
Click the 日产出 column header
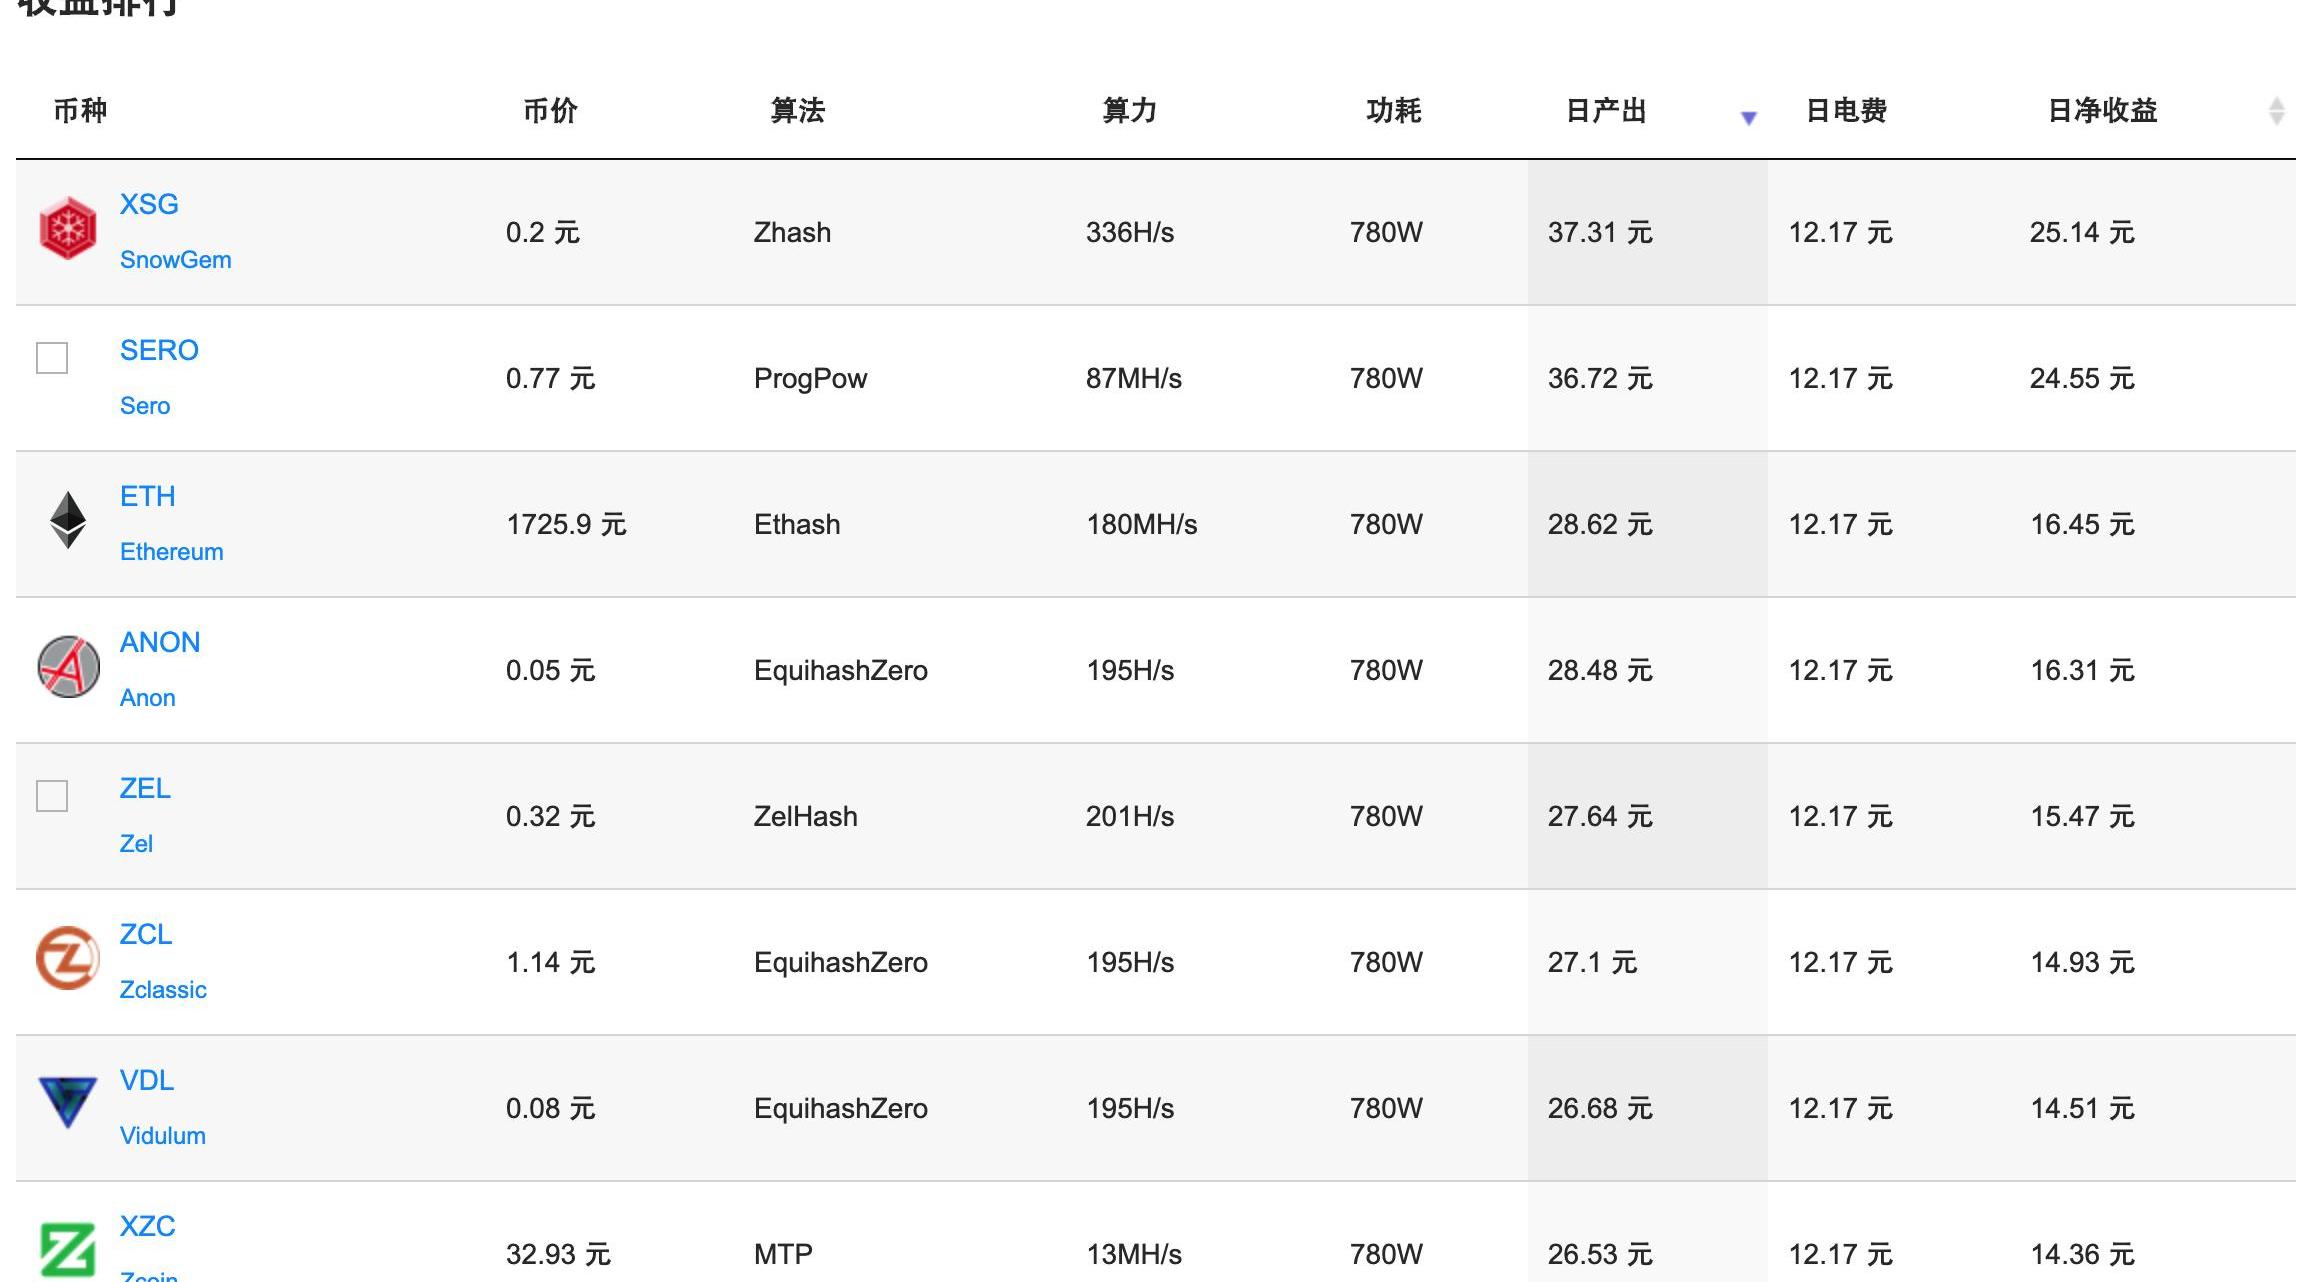coord(1606,111)
